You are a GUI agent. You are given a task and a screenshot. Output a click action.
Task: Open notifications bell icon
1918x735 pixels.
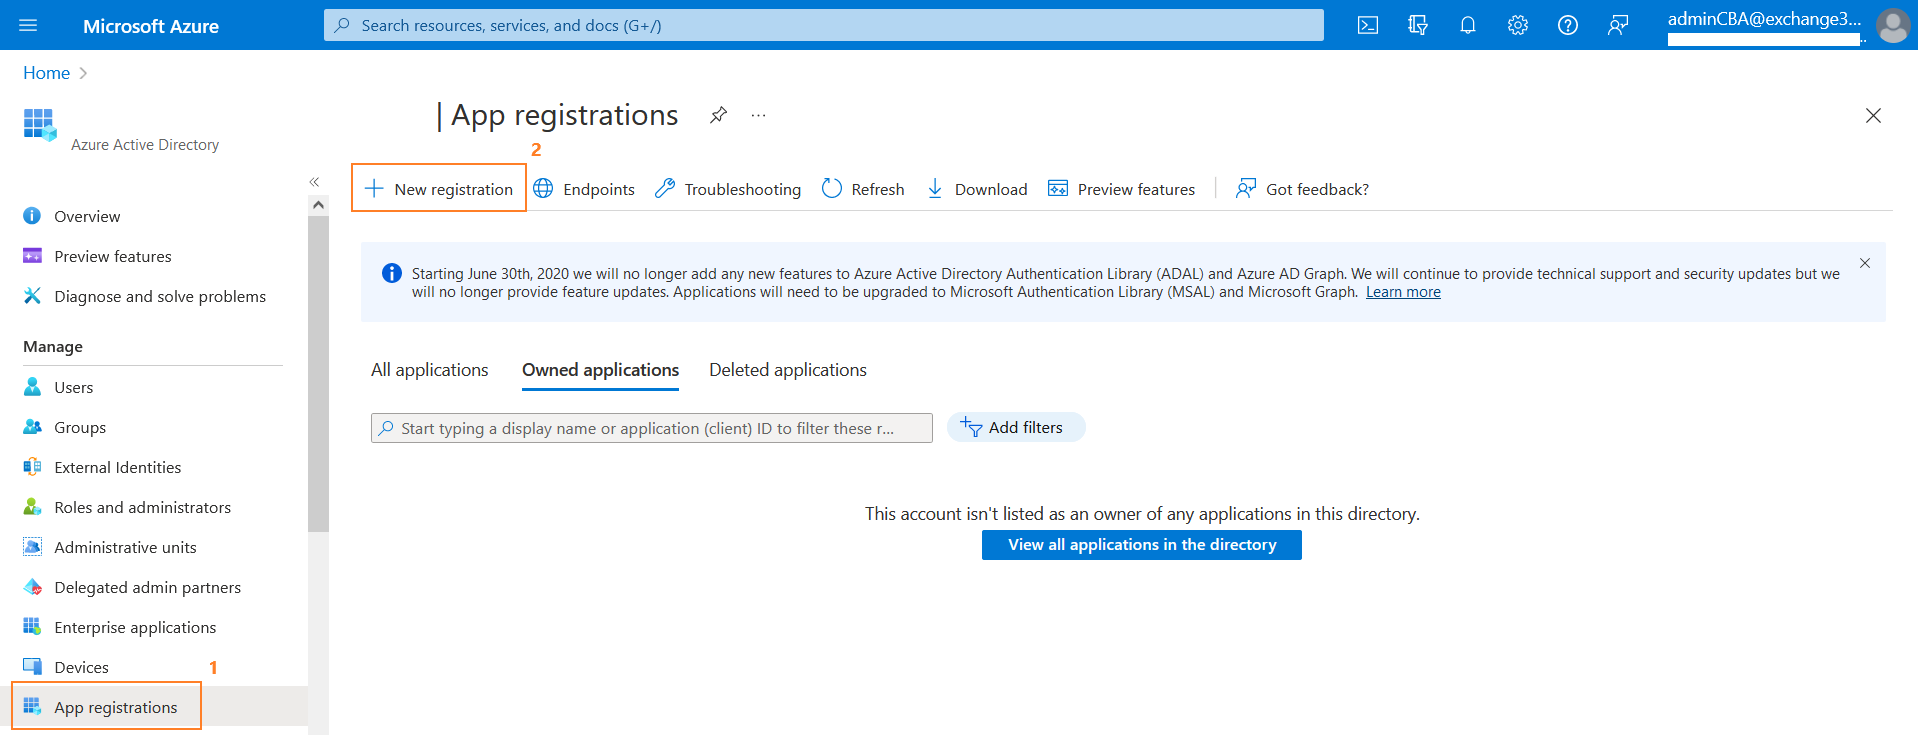(x=1468, y=25)
